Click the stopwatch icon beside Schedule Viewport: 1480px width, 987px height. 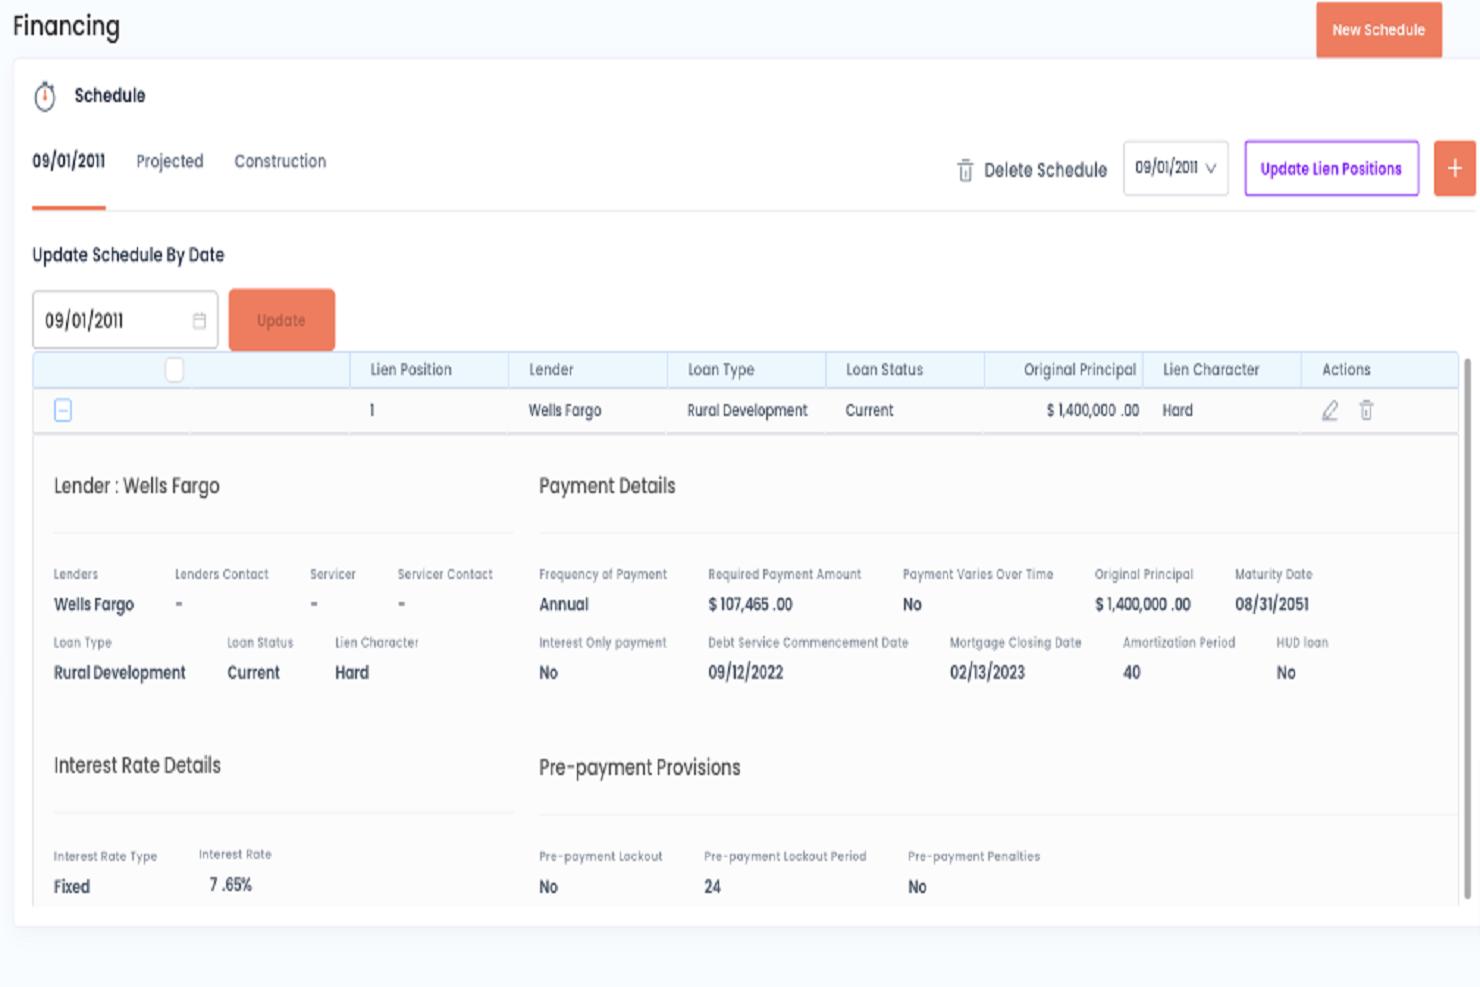click(45, 96)
